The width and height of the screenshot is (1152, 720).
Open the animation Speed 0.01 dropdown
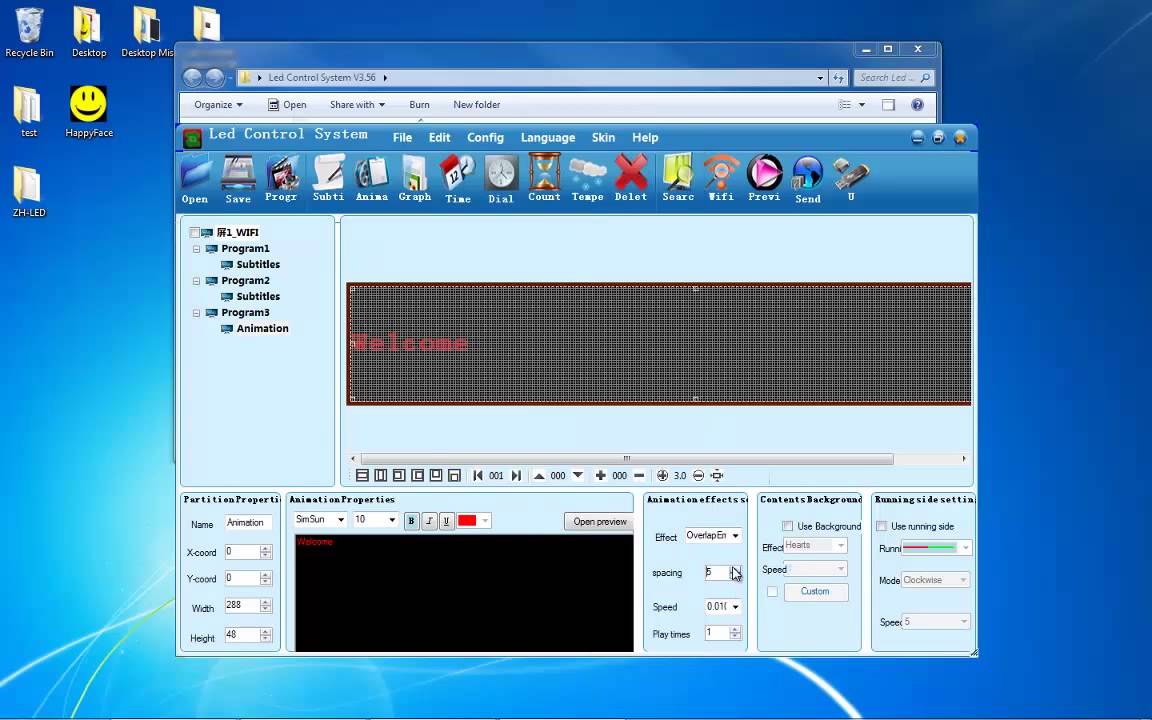735,607
